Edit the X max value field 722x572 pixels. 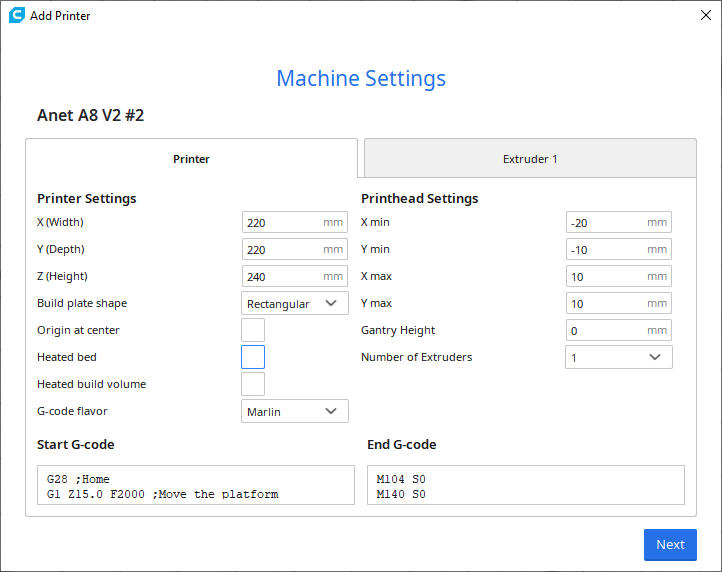pyautogui.click(x=619, y=276)
